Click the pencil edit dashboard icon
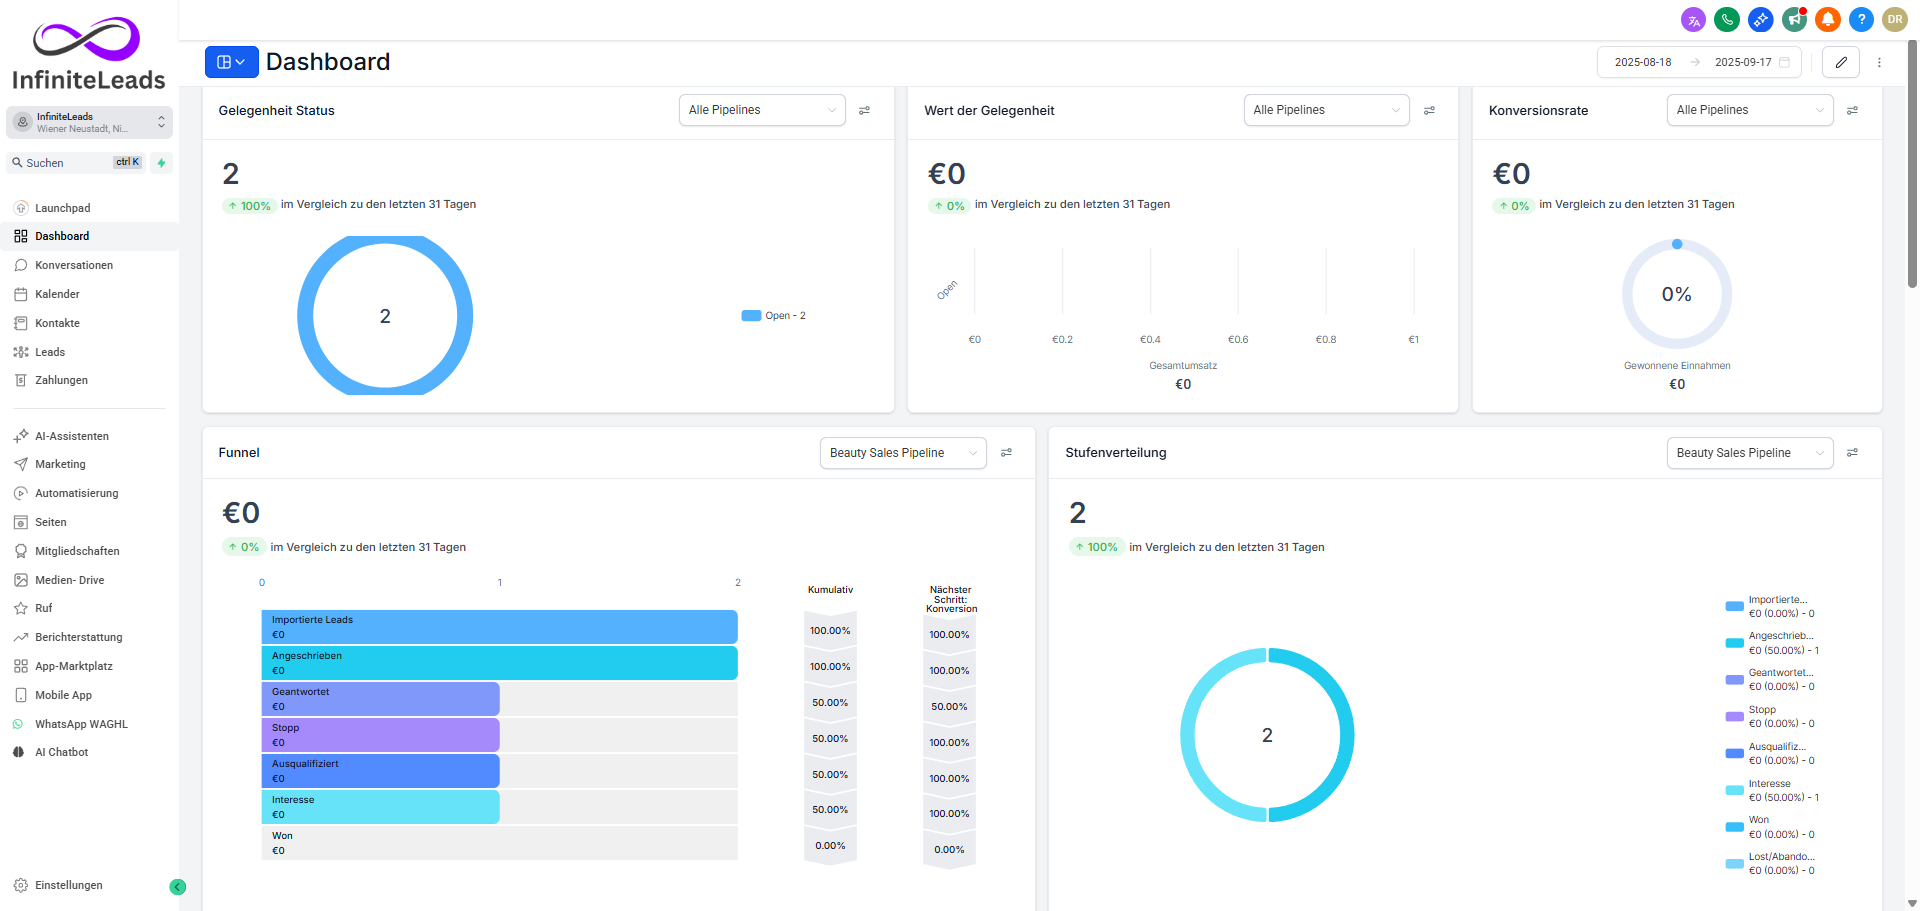1920x911 pixels. tap(1840, 62)
